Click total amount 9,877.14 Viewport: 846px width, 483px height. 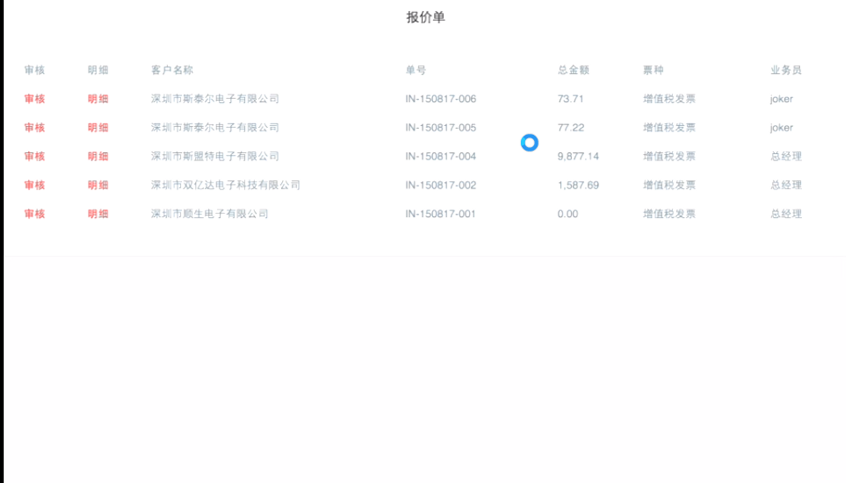click(578, 156)
